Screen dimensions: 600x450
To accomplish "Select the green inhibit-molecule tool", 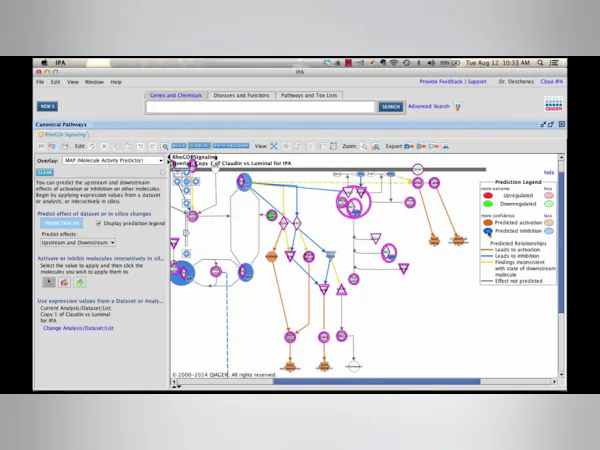I will 80,282.
